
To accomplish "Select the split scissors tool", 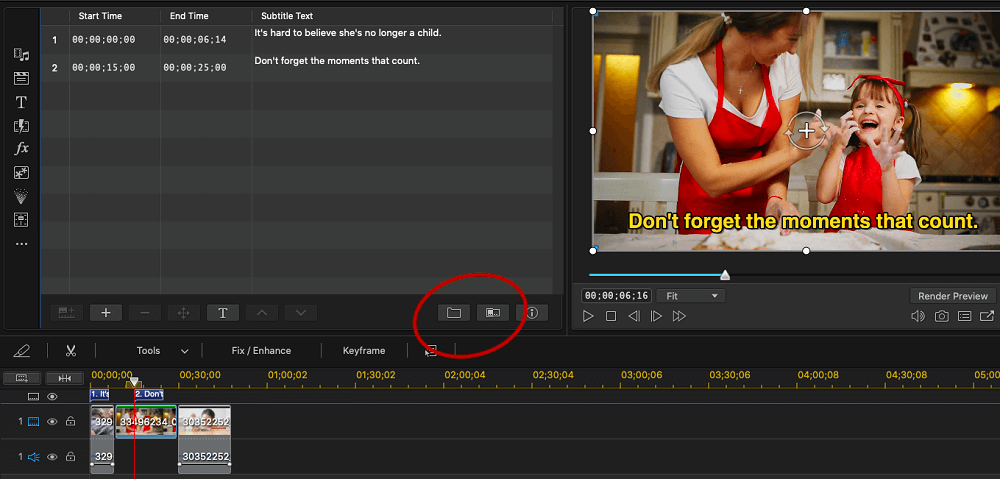I will coord(71,350).
